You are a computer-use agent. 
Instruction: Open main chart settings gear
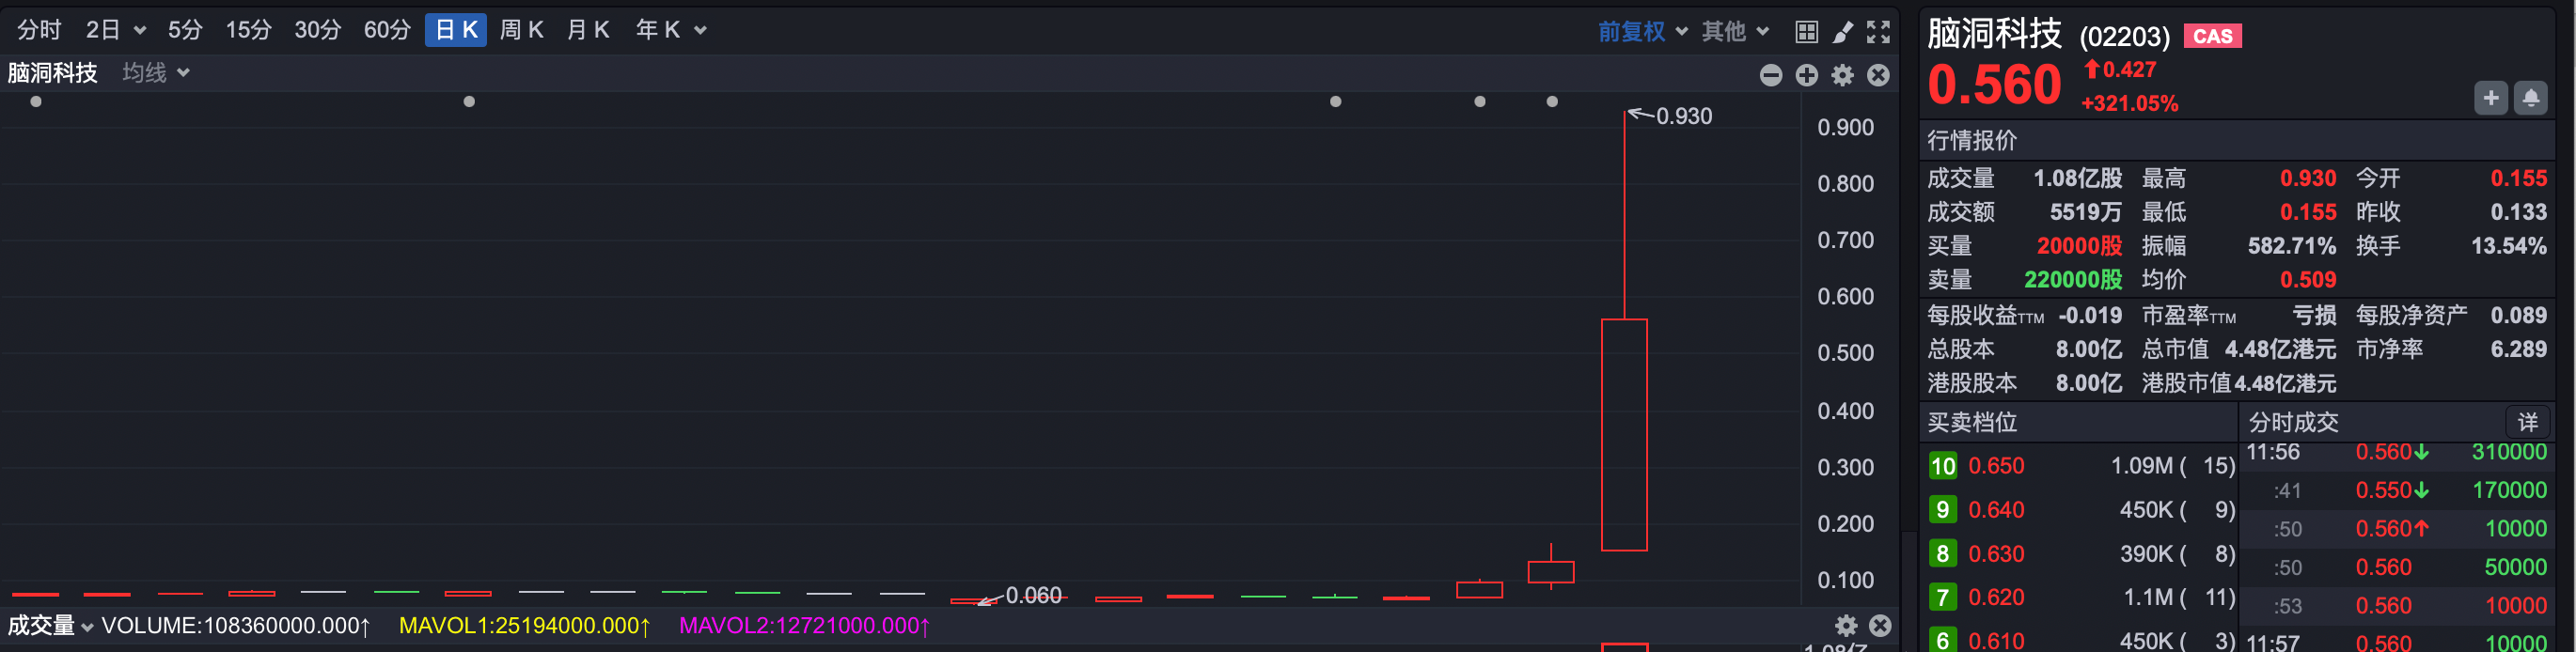(1842, 75)
